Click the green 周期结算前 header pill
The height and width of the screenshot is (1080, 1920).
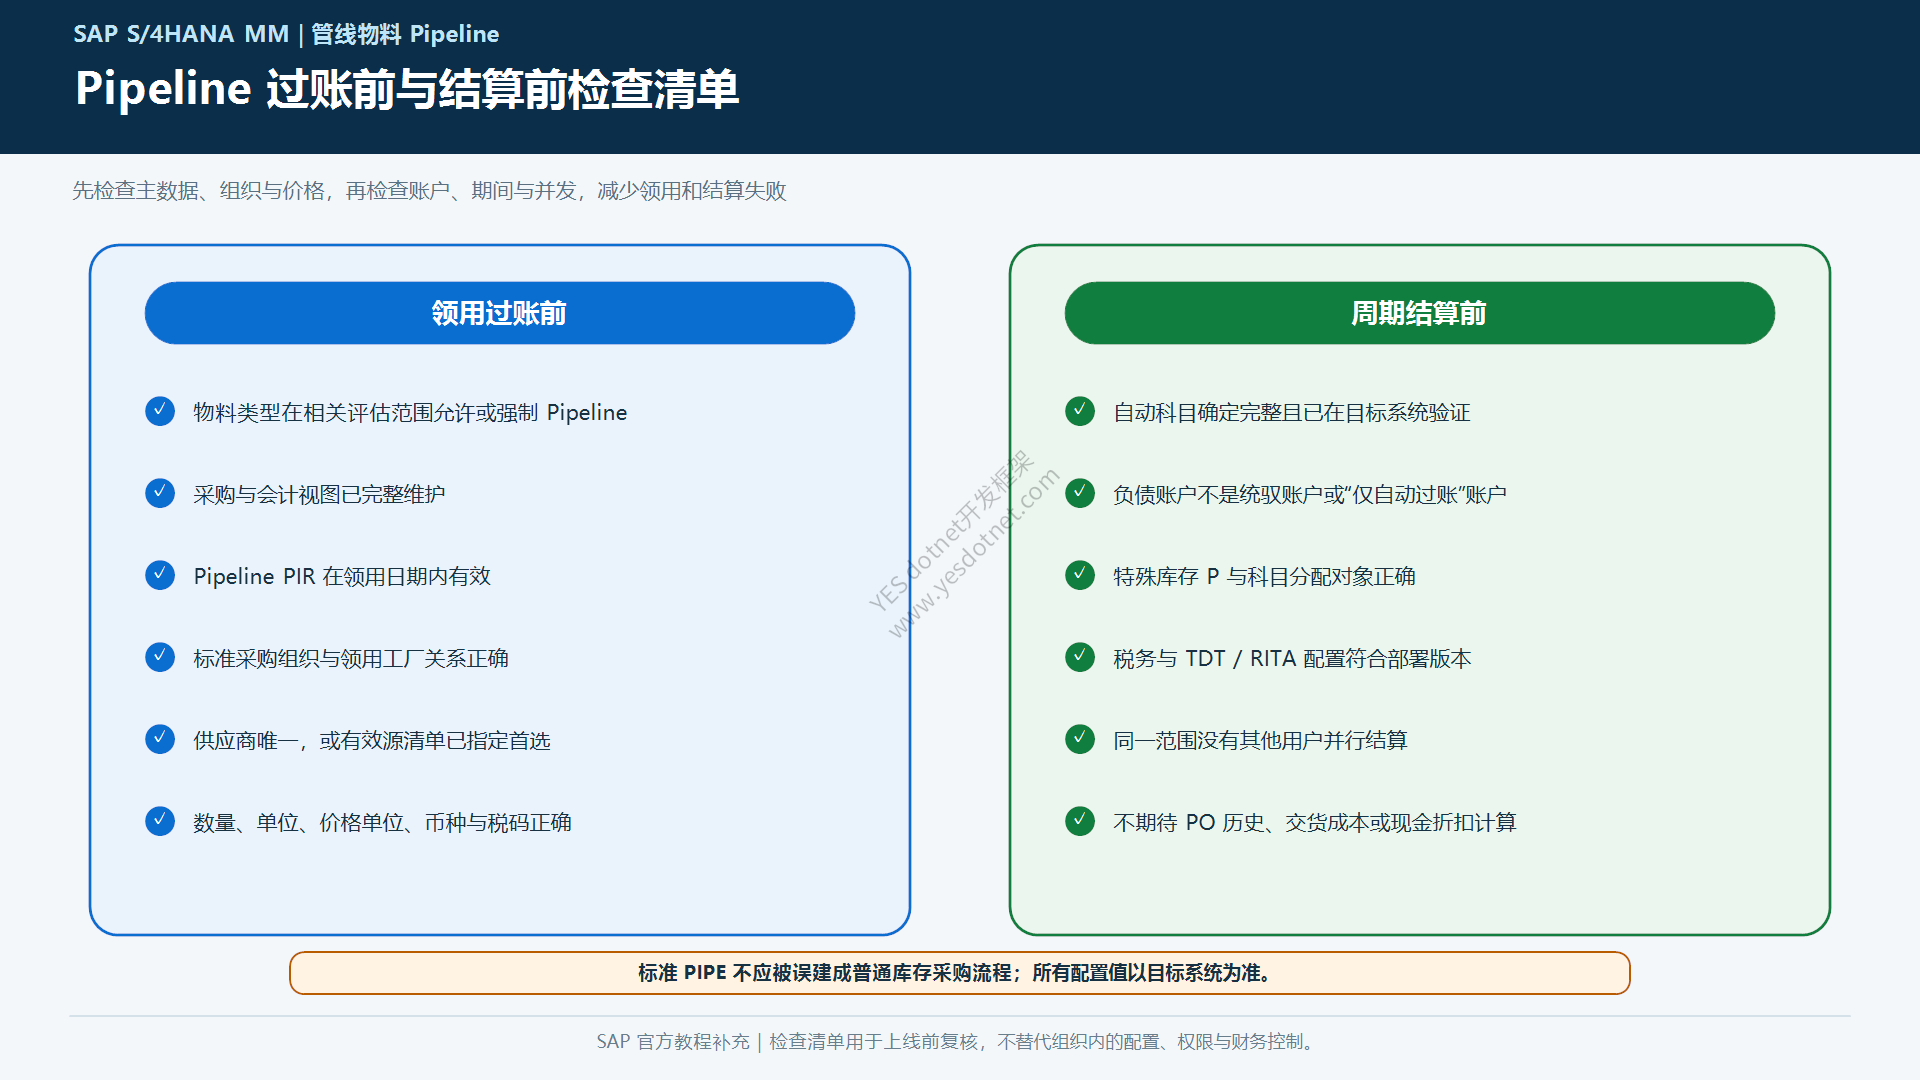[x=1420, y=313]
